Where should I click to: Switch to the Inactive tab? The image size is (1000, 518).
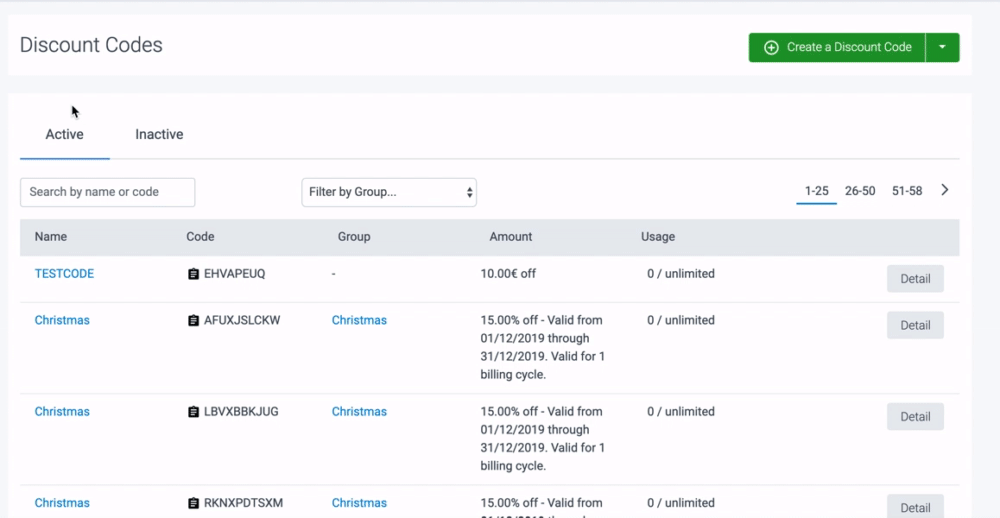point(159,134)
